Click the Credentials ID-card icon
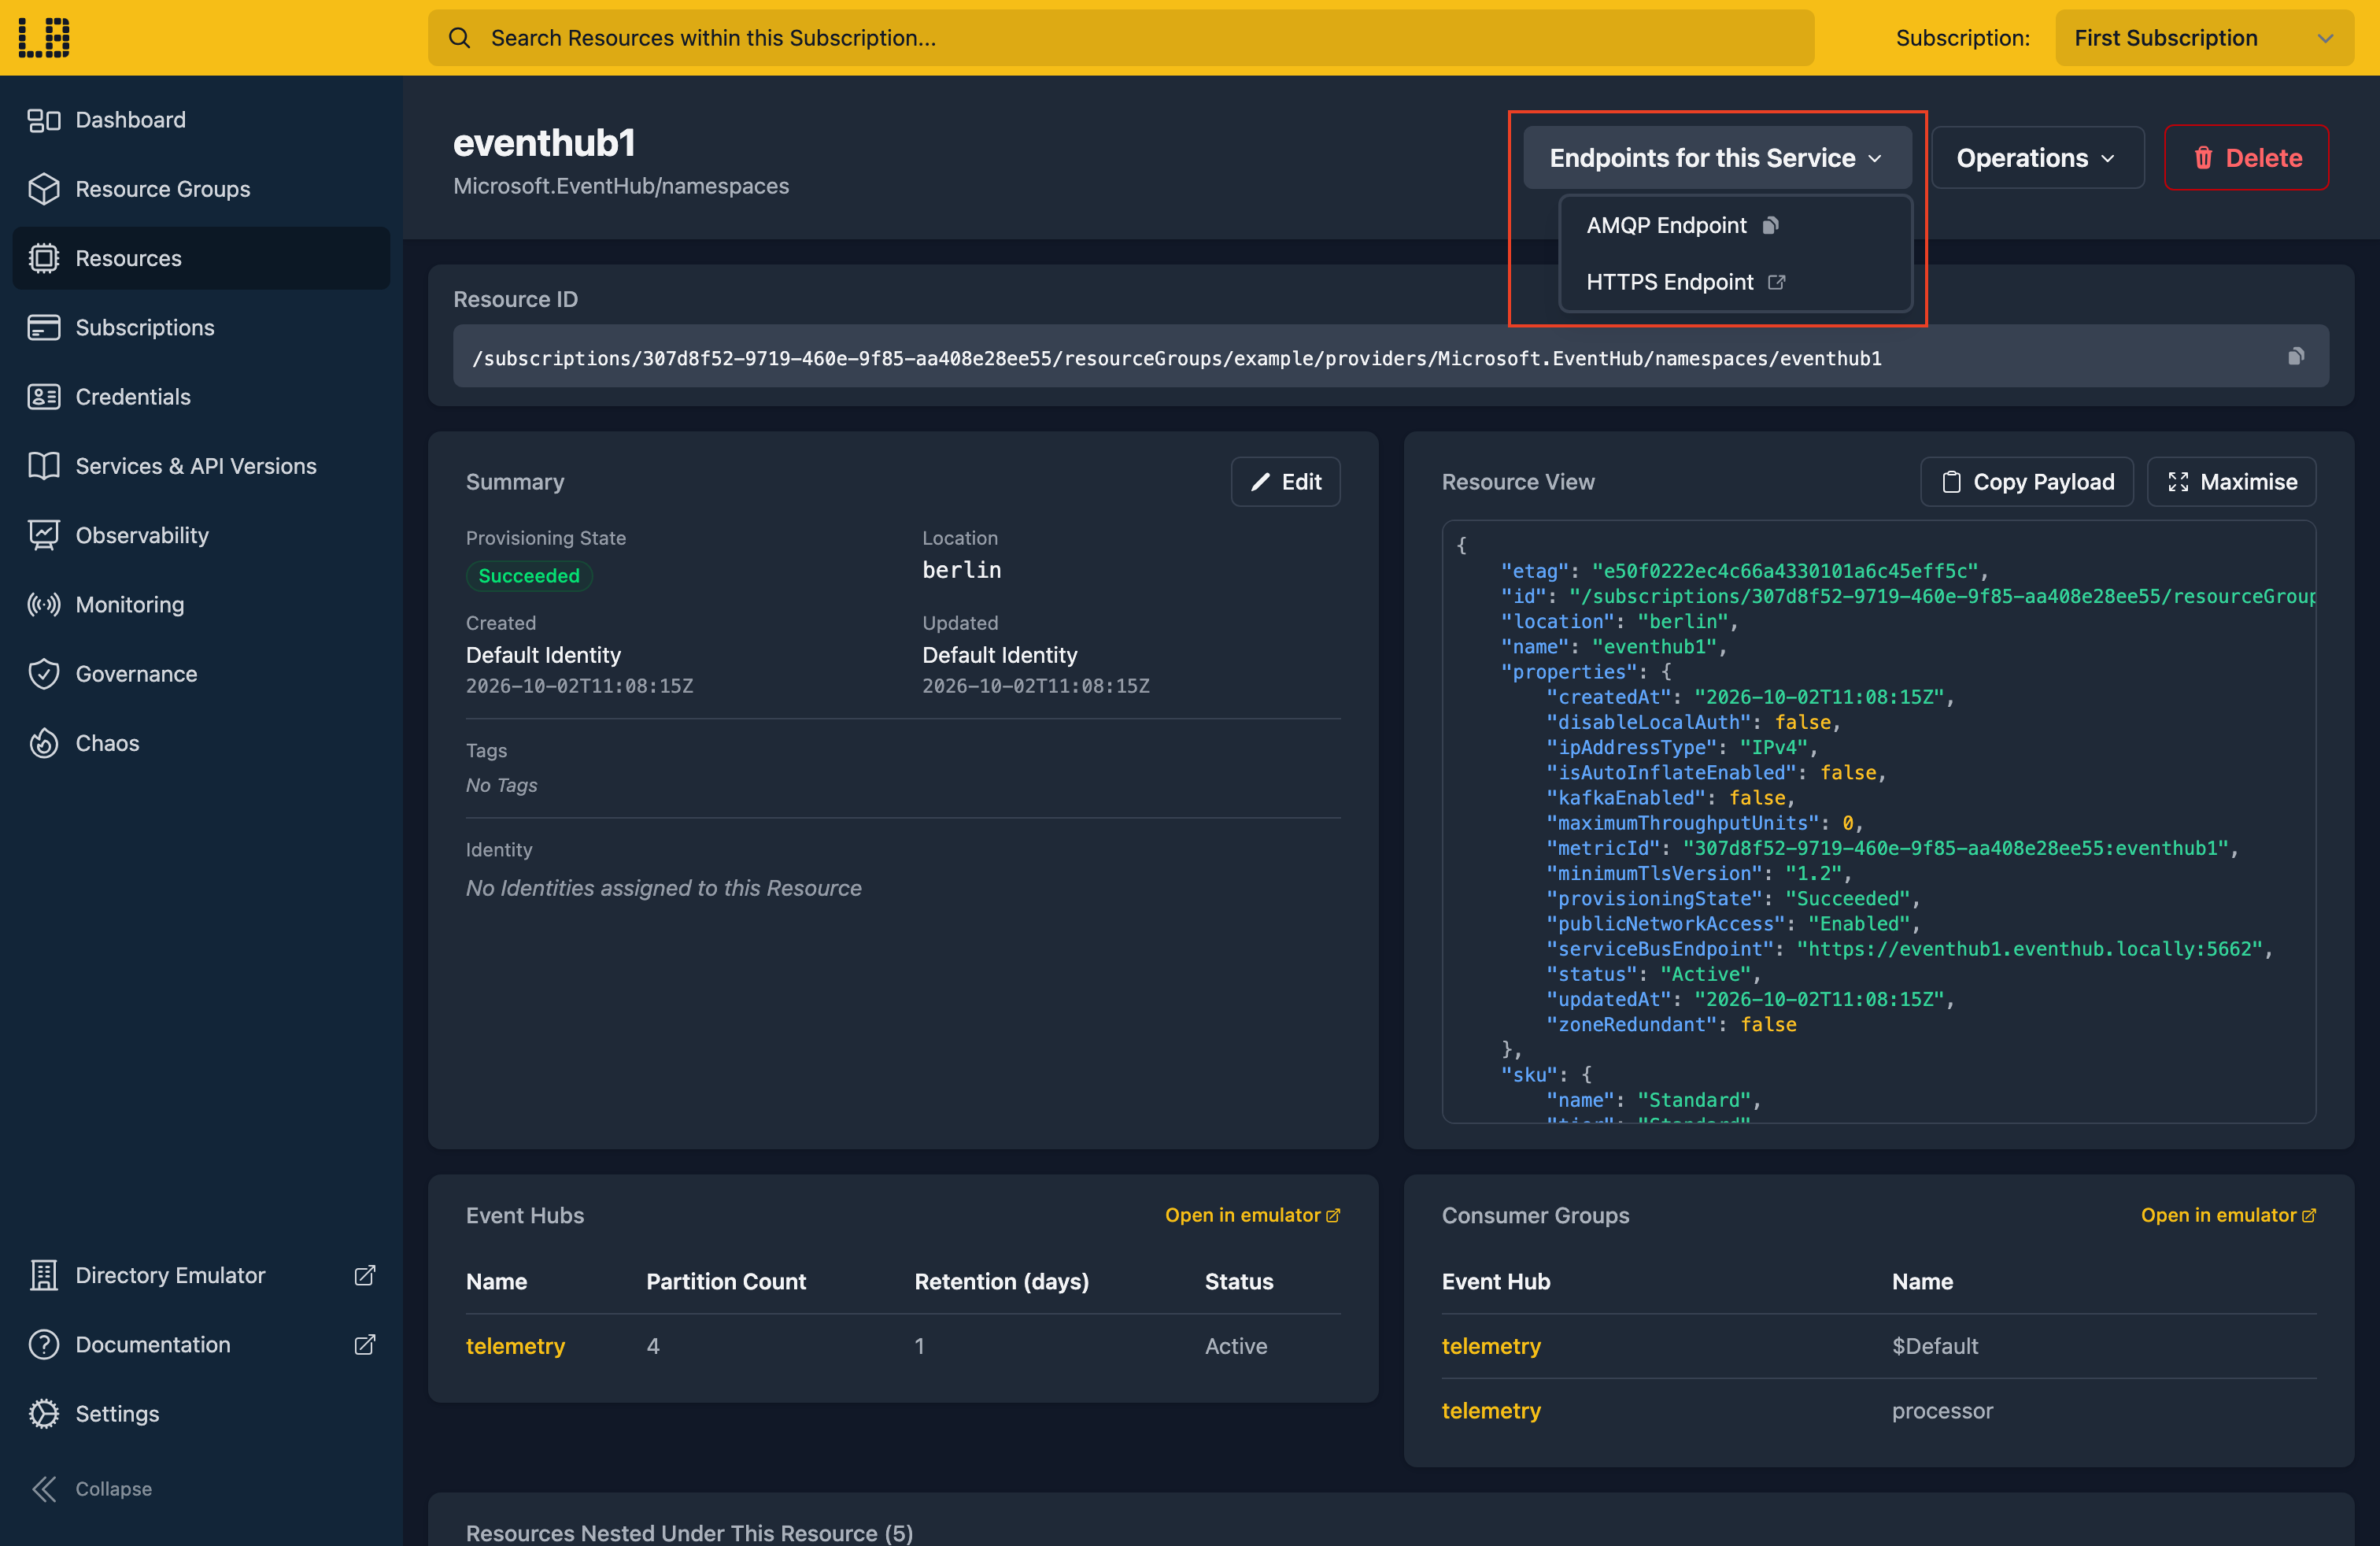The width and height of the screenshot is (2380, 1546). pyautogui.click(x=44, y=396)
